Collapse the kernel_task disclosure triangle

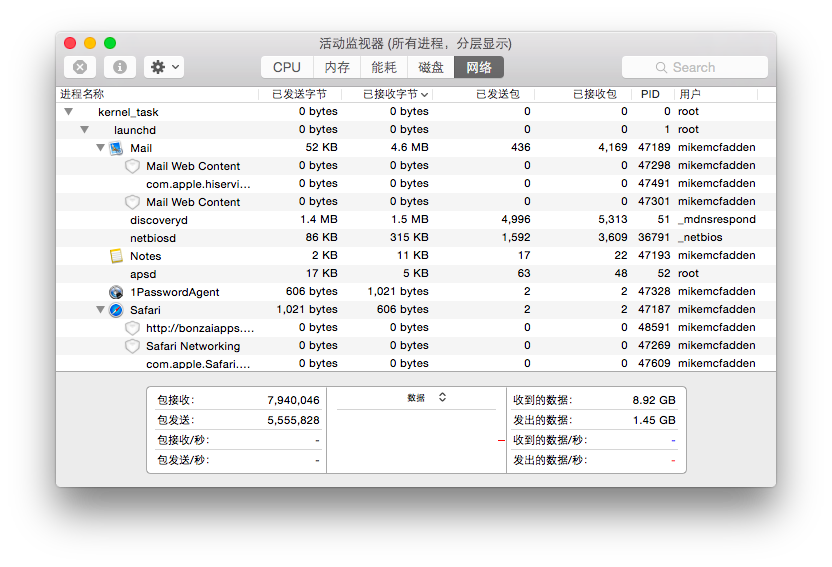tap(68, 112)
